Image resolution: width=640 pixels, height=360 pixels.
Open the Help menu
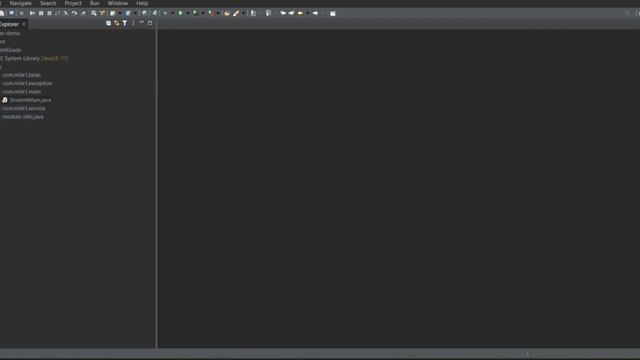(142, 3)
